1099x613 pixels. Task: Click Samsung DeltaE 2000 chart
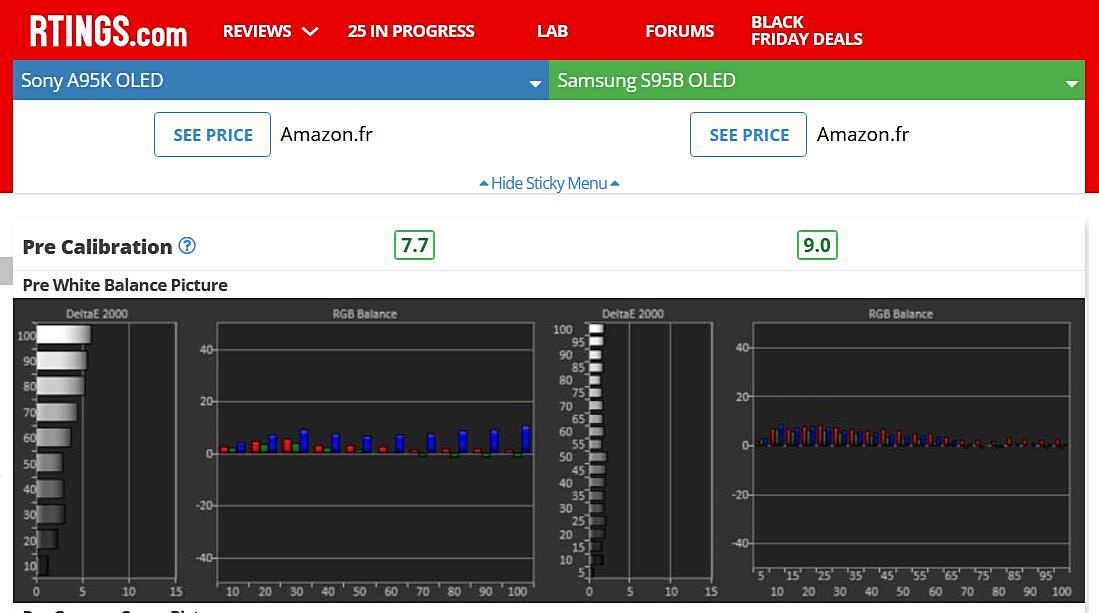pyautogui.click(x=634, y=453)
